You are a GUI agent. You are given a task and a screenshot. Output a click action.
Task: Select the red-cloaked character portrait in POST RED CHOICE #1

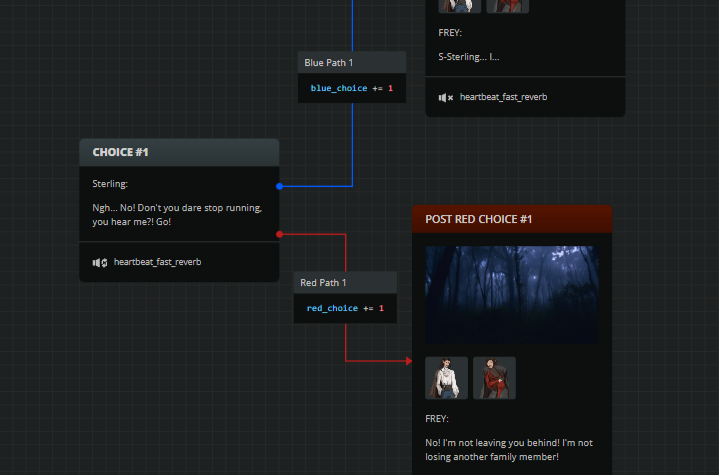(494, 378)
